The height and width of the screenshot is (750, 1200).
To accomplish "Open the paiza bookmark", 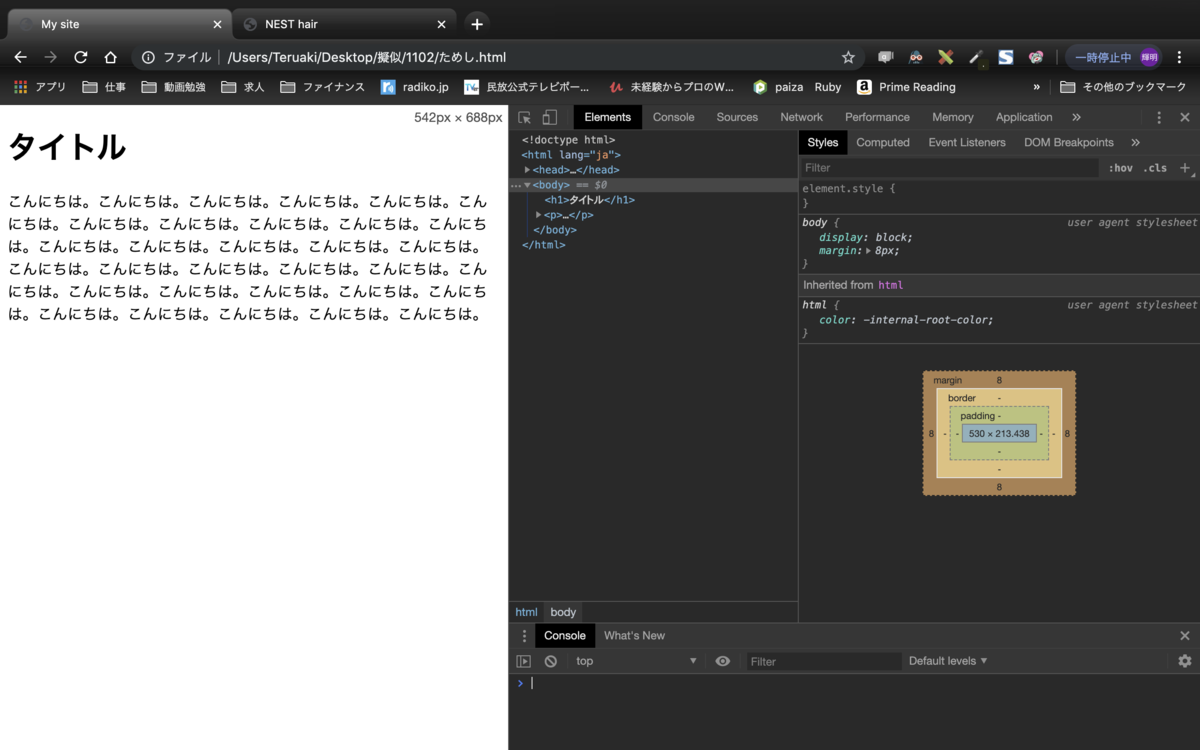I will pos(778,87).
